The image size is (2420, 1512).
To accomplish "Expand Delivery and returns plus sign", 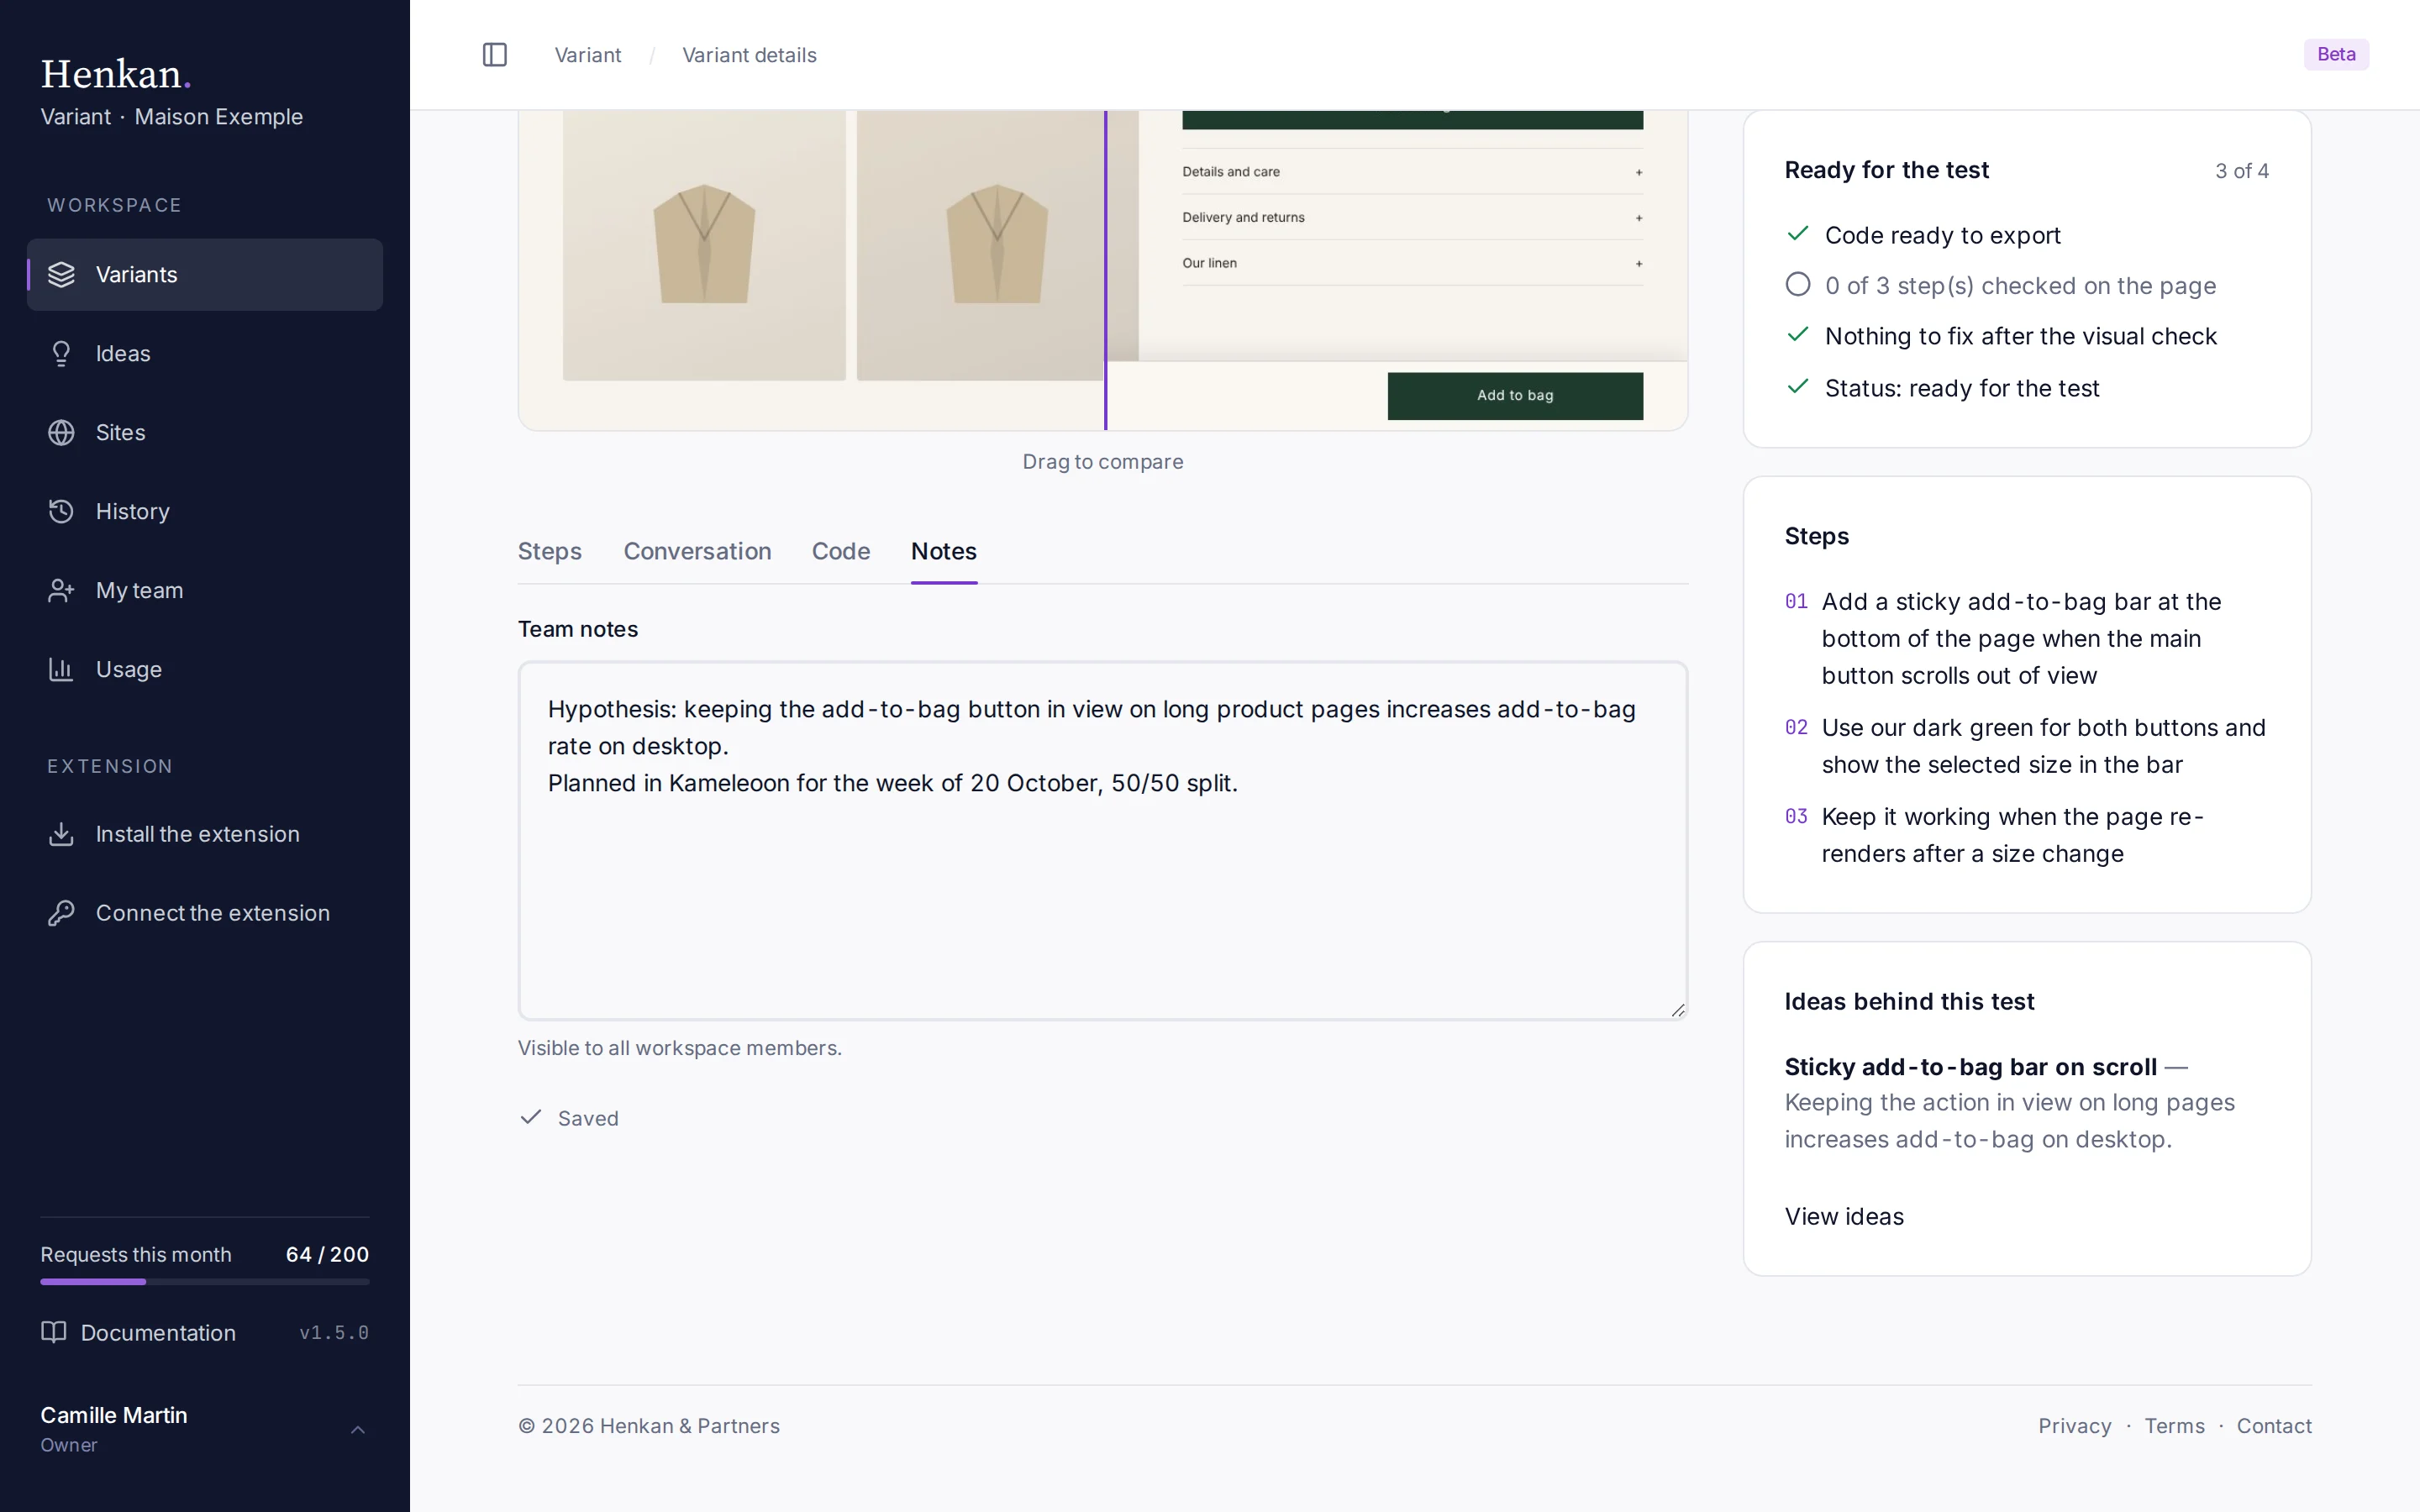I will (x=1639, y=218).
